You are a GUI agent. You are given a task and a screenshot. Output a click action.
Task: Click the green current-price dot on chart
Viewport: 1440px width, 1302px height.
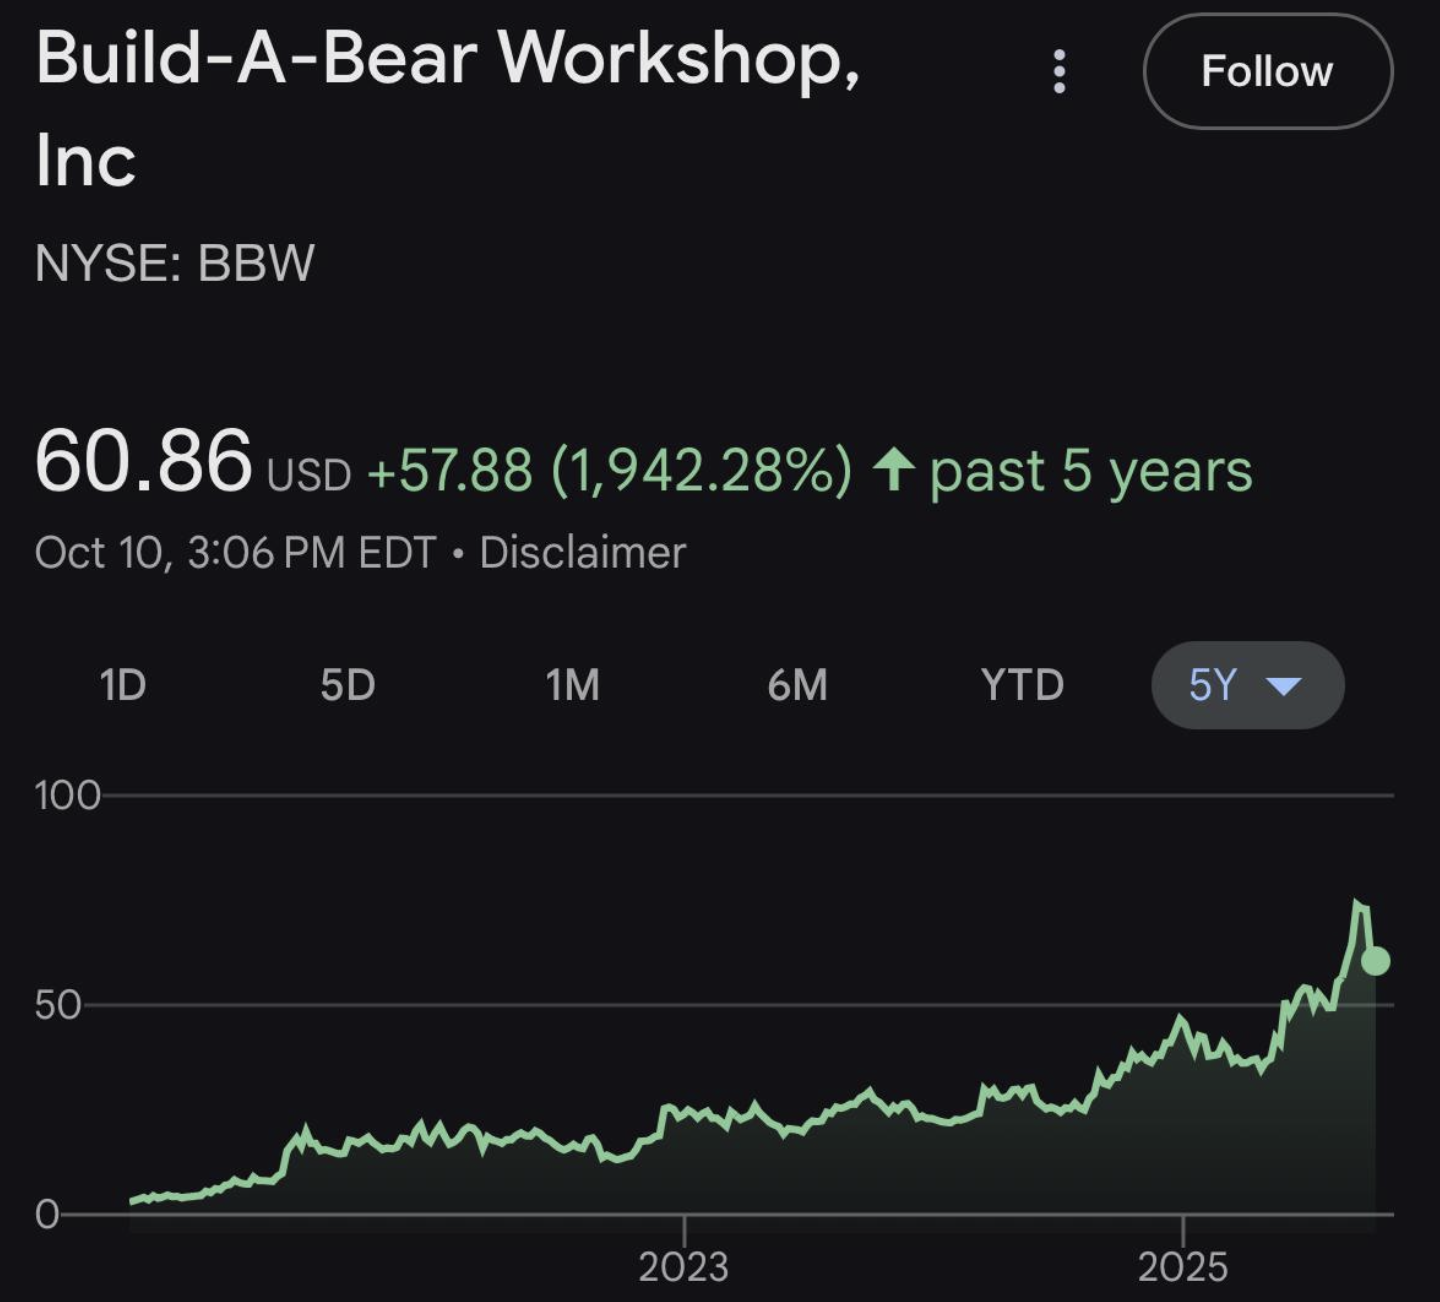(x=1375, y=961)
